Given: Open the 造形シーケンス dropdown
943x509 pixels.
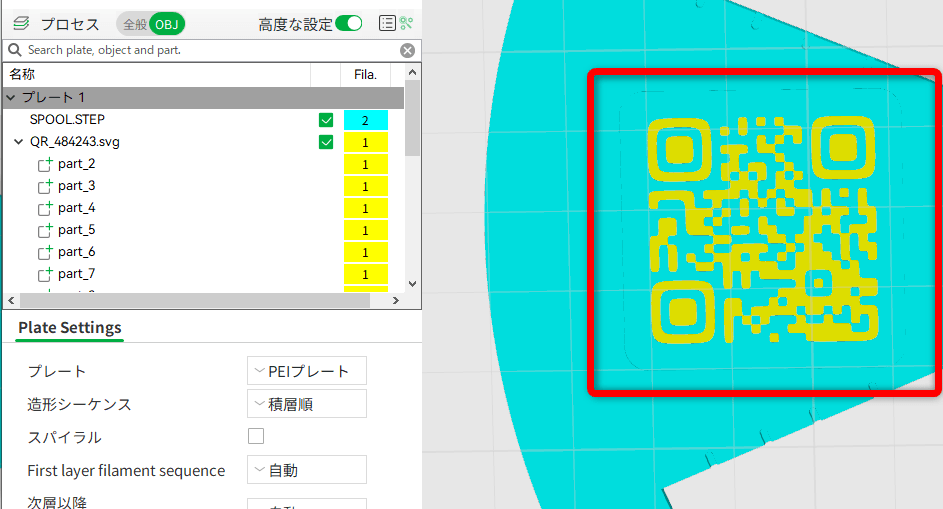Looking at the screenshot, I should click(307, 404).
